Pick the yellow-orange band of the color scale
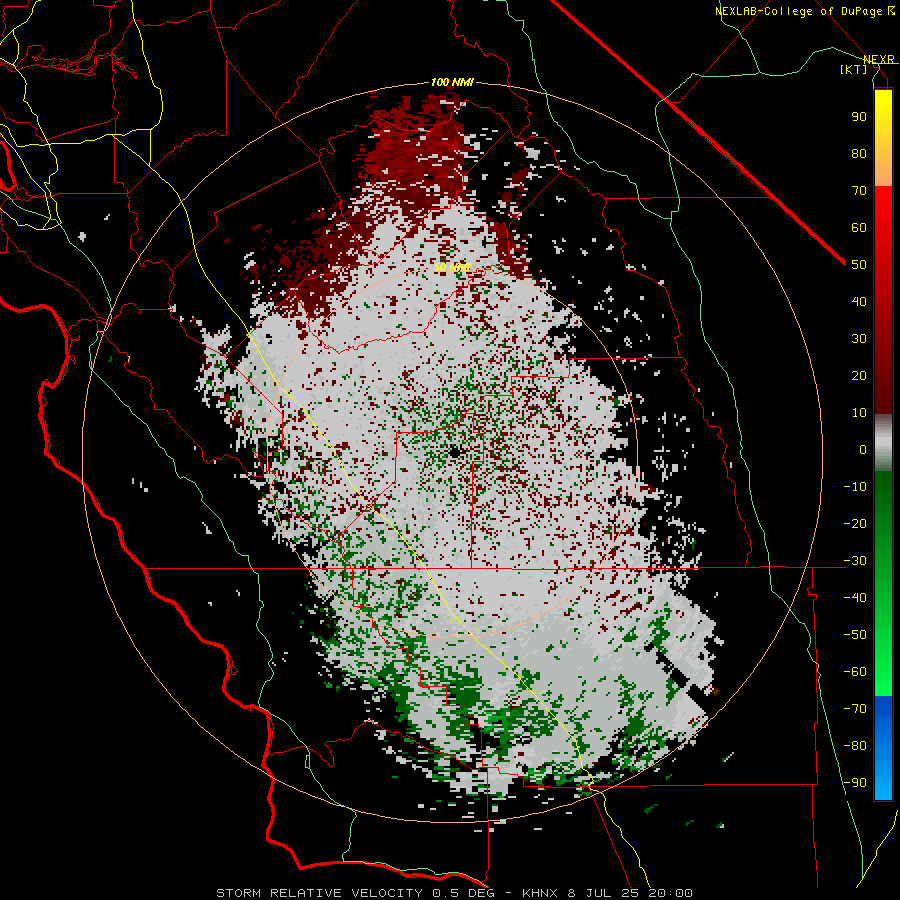The height and width of the screenshot is (900, 900). [x=883, y=138]
